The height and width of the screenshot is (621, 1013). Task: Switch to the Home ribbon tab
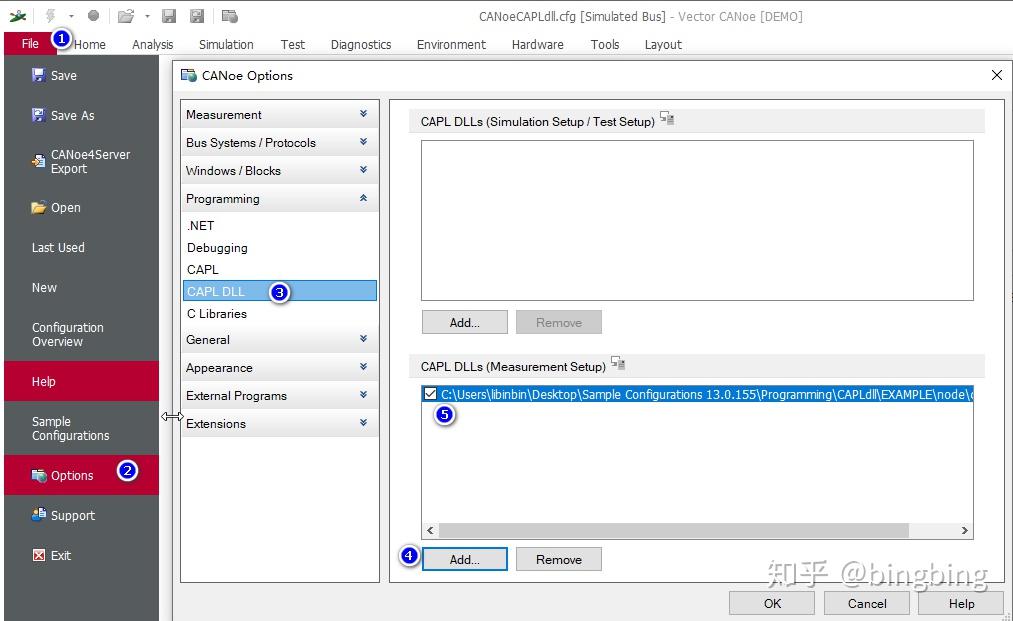click(x=89, y=45)
